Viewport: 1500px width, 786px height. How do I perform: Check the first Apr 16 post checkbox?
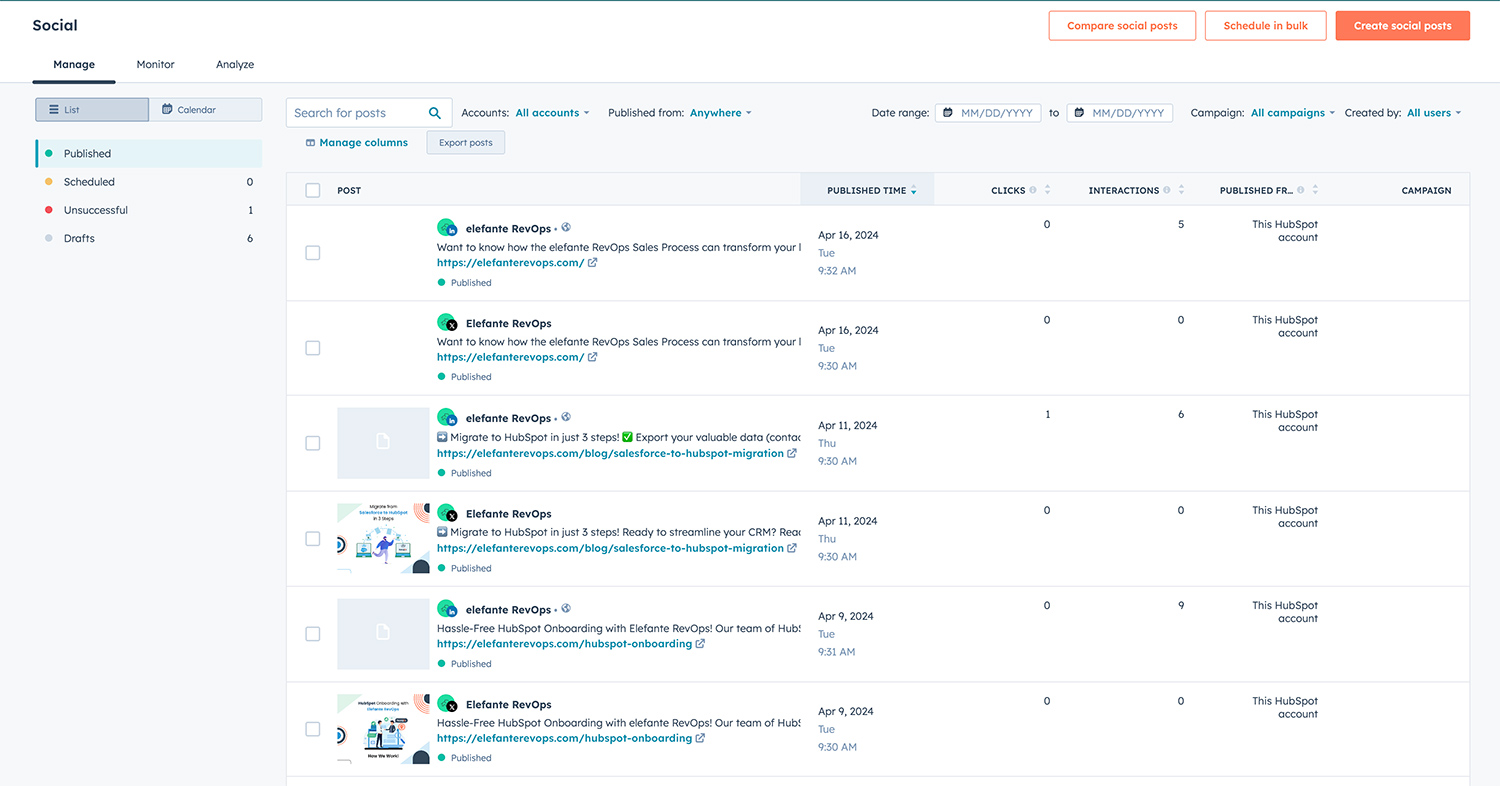pyautogui.click(x=313, y=253)
